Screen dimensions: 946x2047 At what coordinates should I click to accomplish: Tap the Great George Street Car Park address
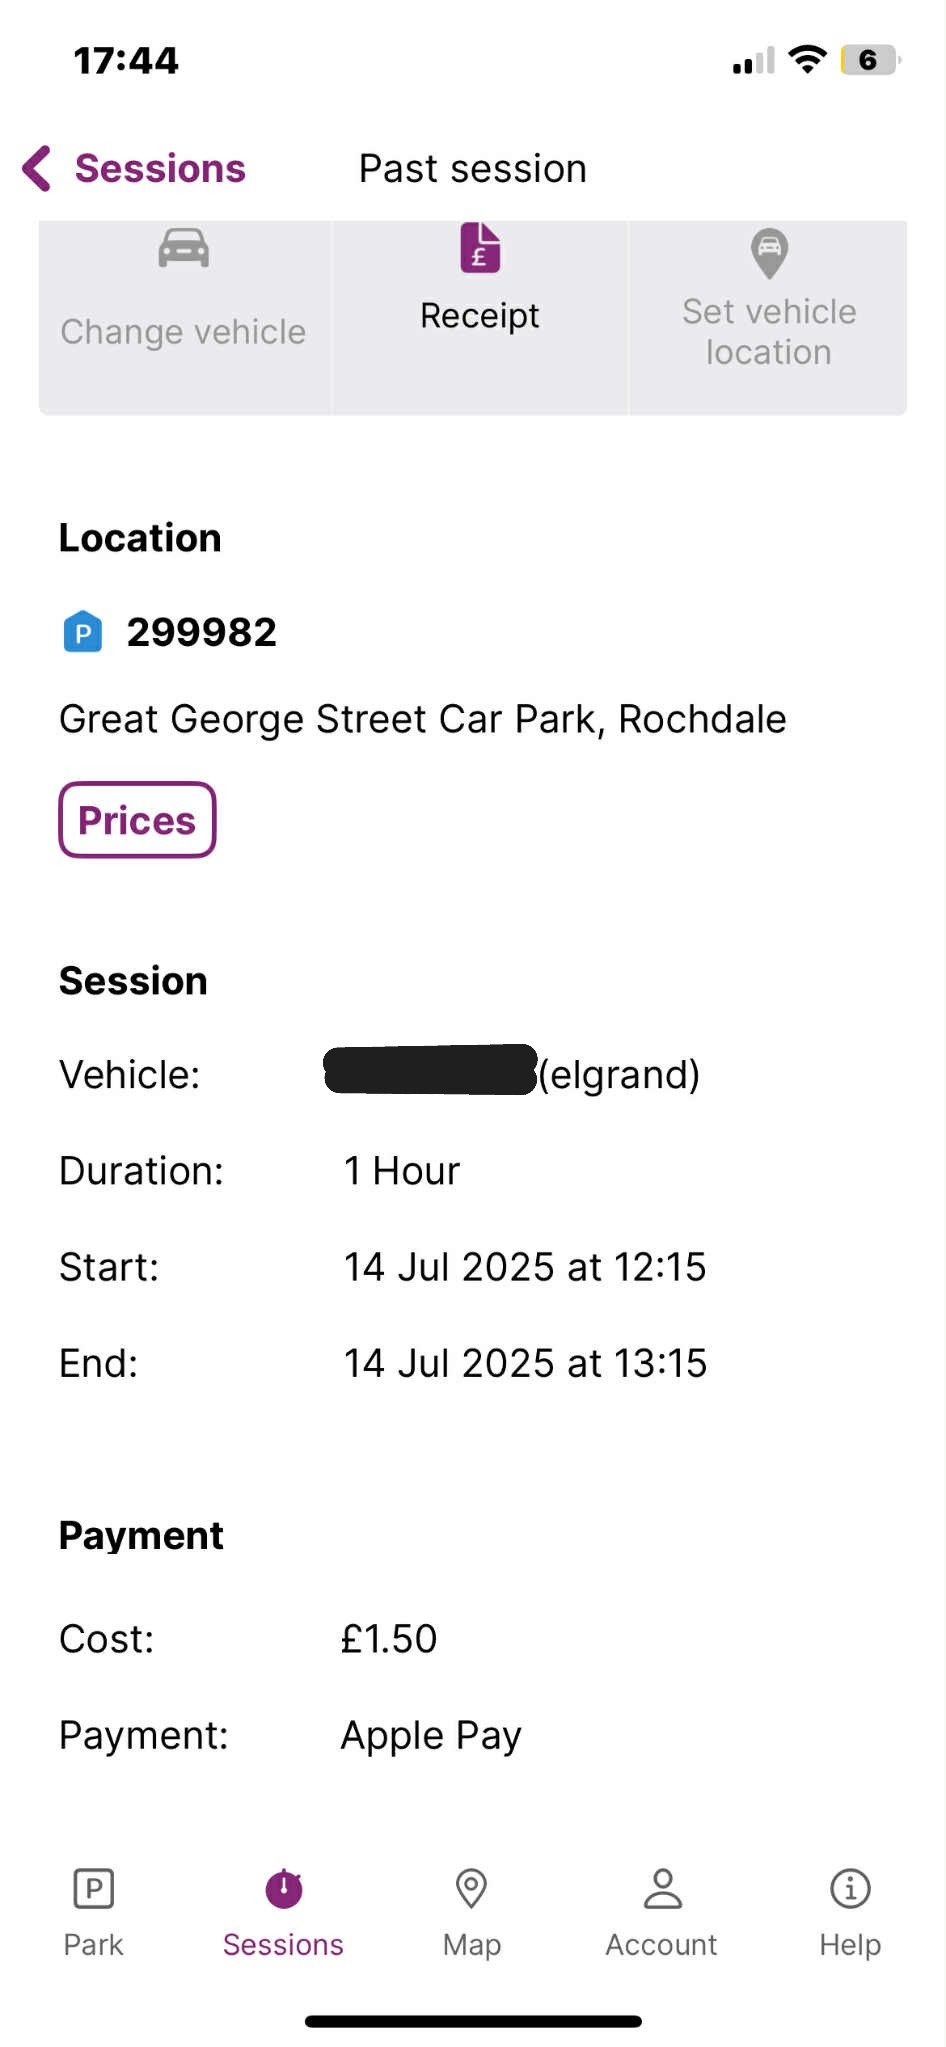(x=423, y=719)
